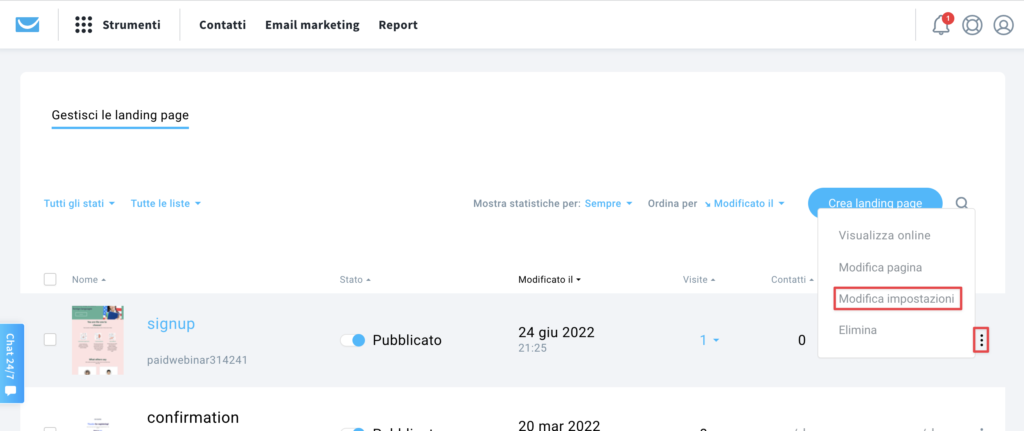Screen dimensions: 1024x431
Task: Tick the checkbox for signup row
Action: coord(50,340)
